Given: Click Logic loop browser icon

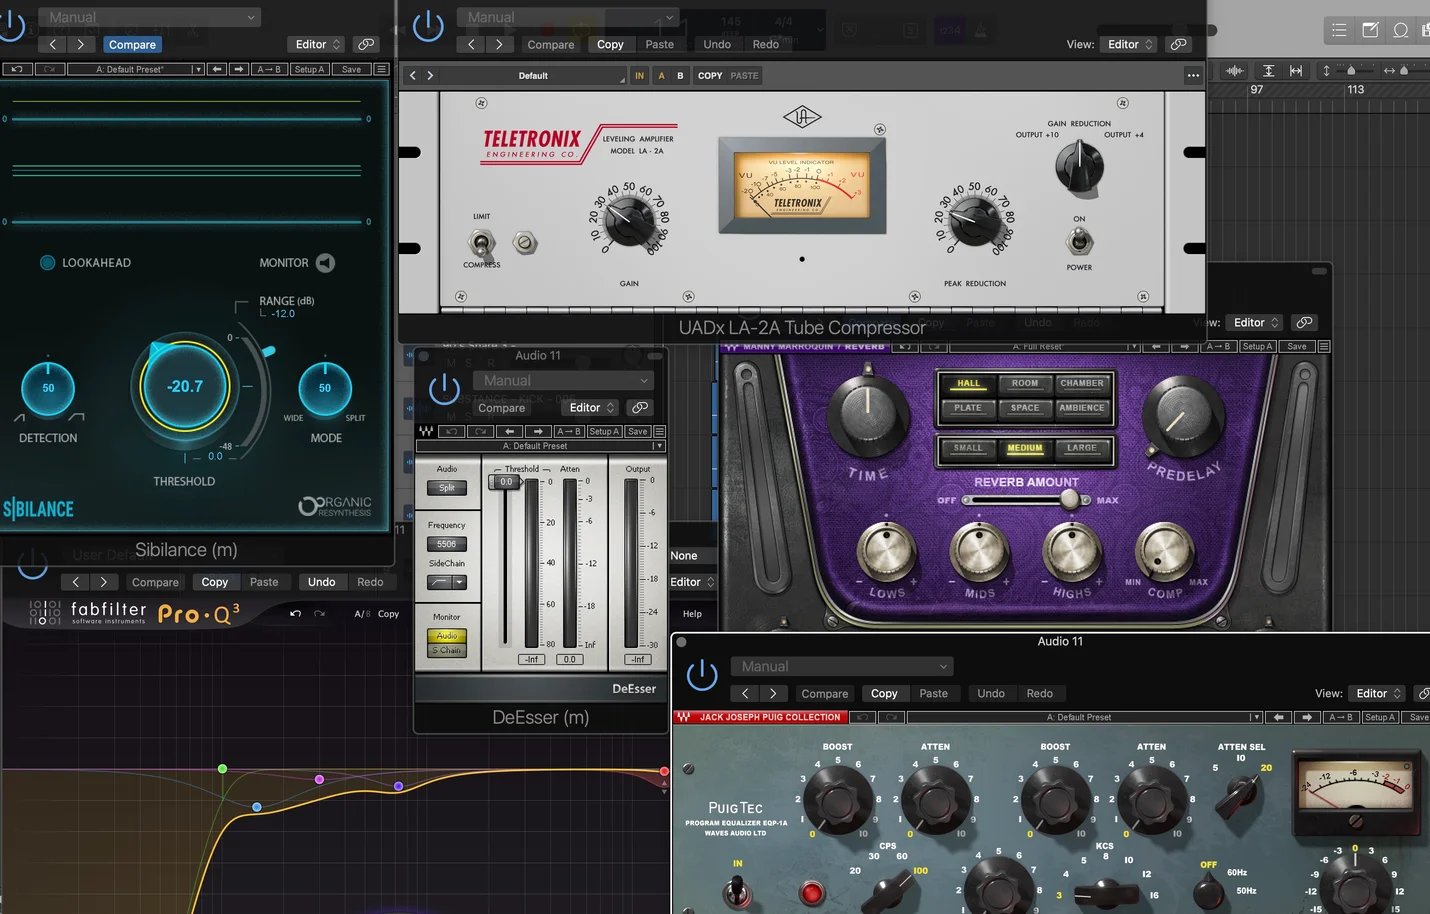Looking at the screenshot, I should [1401, 30].
